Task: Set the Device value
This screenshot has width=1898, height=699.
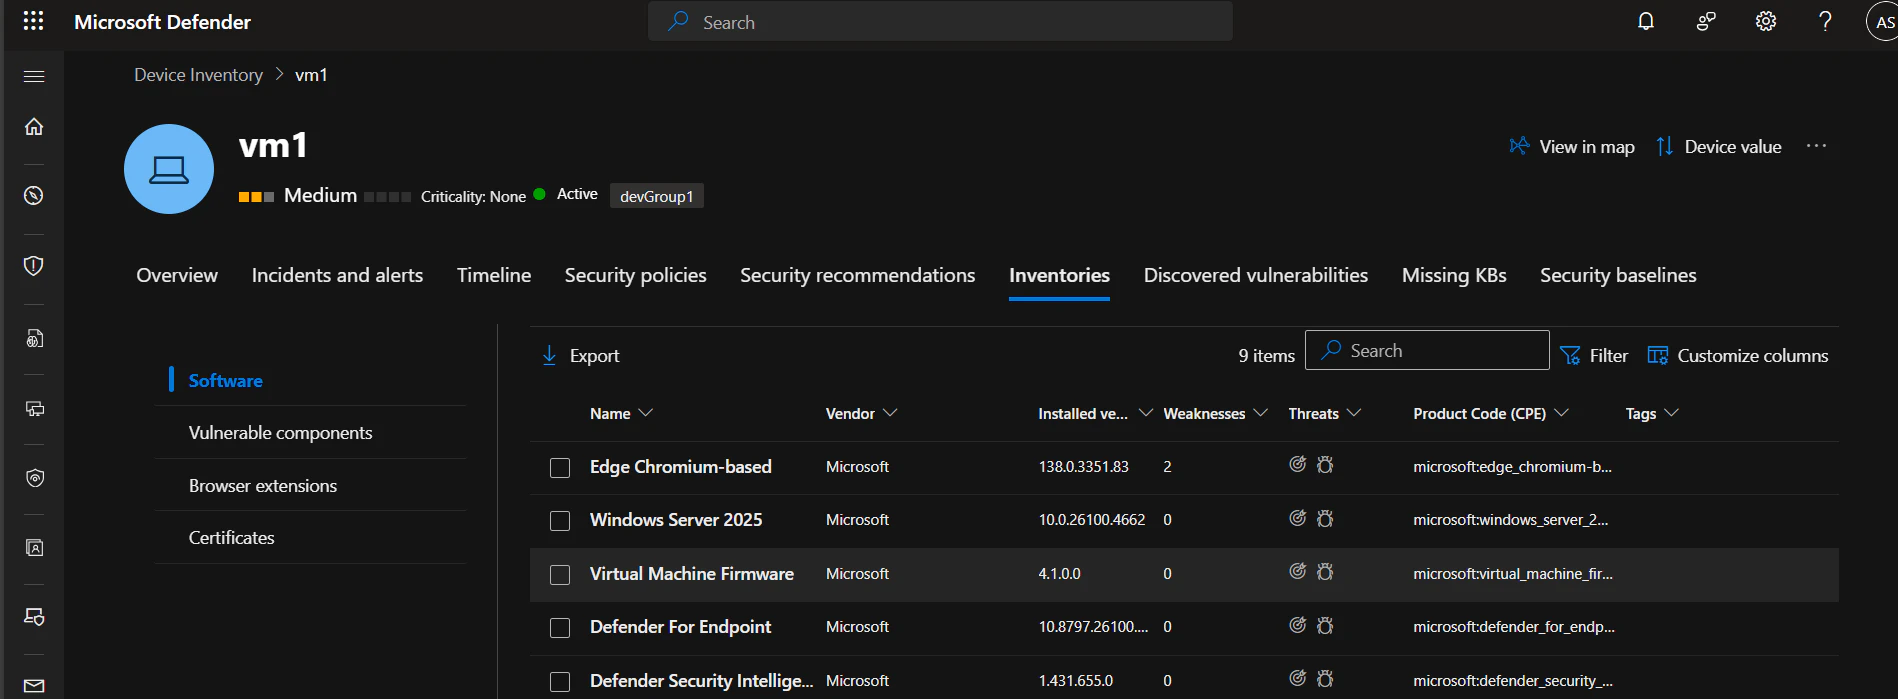Action: point(1719,146)
